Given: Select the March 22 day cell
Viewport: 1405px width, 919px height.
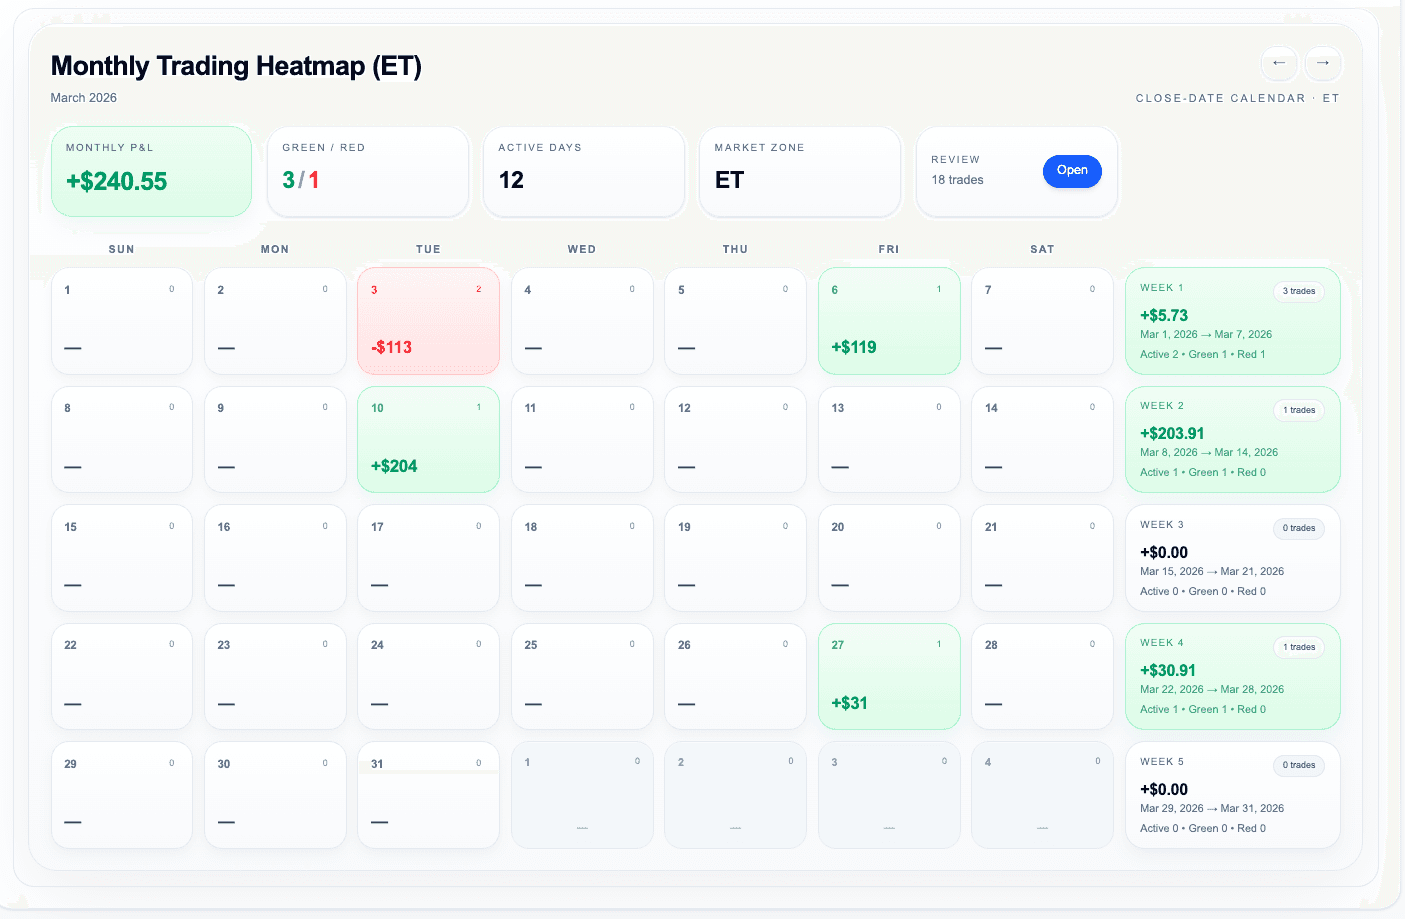Looking at the screenshot, I should tap(122, 676).
